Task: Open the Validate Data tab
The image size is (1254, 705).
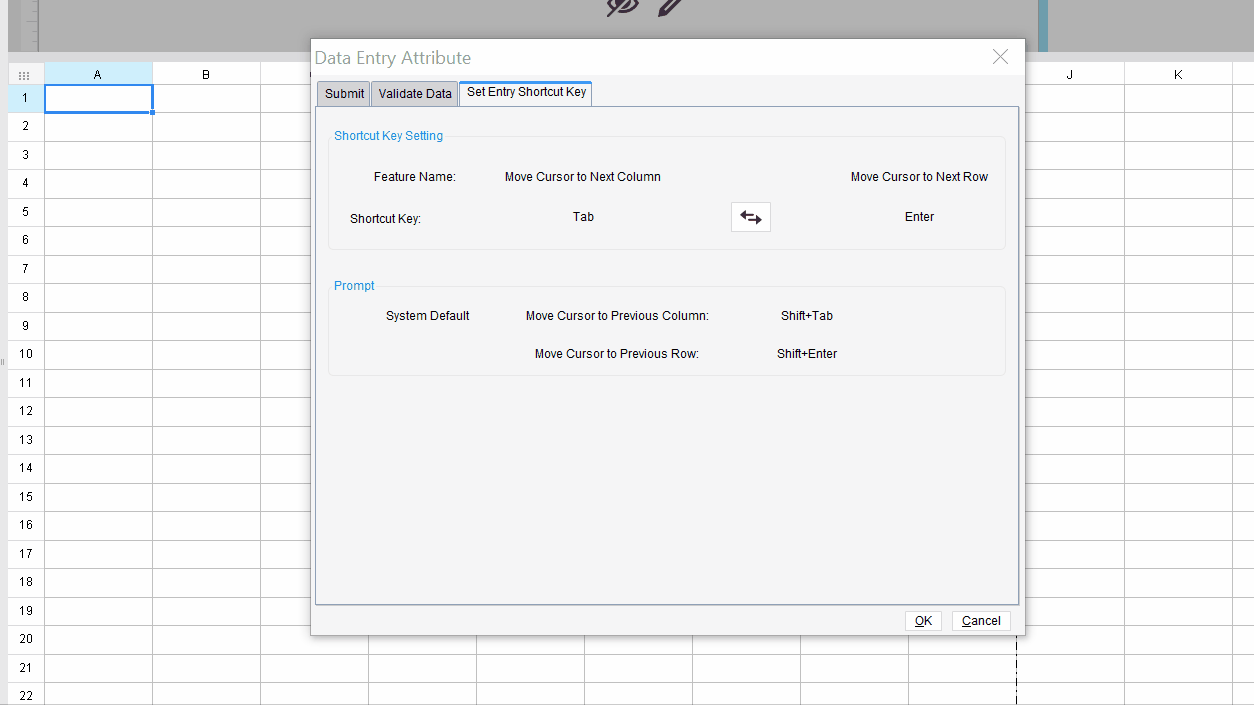Action: pos(414,93)
